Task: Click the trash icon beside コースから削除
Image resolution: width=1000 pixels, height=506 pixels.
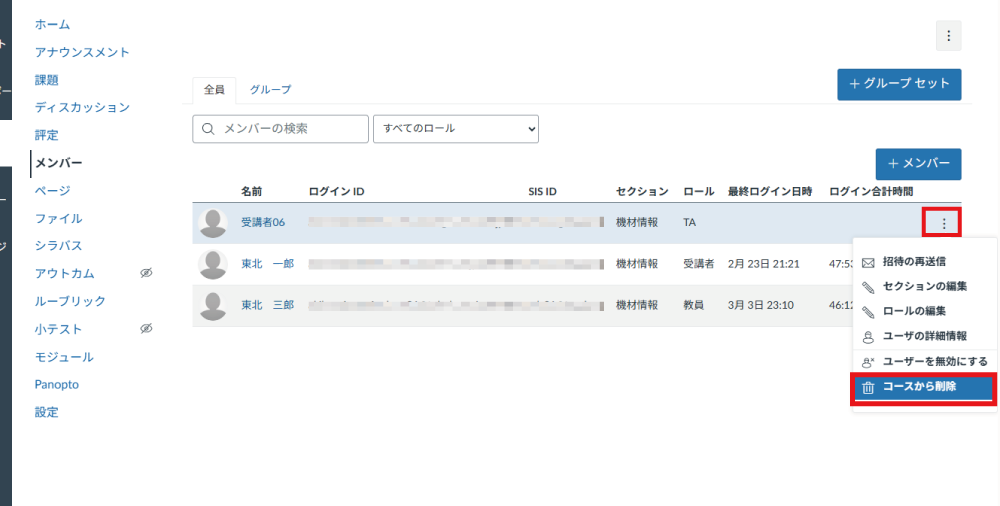Action: 868,387
